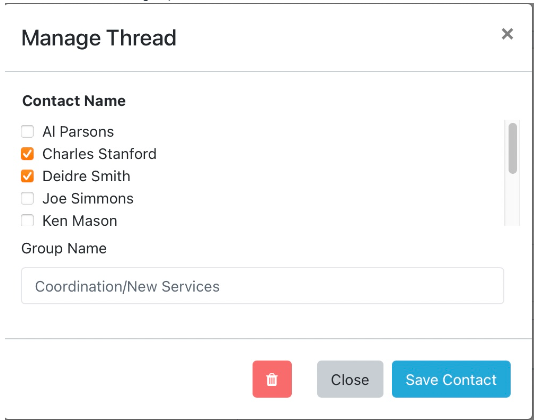The height and width of the screenshot is (420, 534).
Task: Focus the Coordination/New Services group name field
Action: click(262, 285)
